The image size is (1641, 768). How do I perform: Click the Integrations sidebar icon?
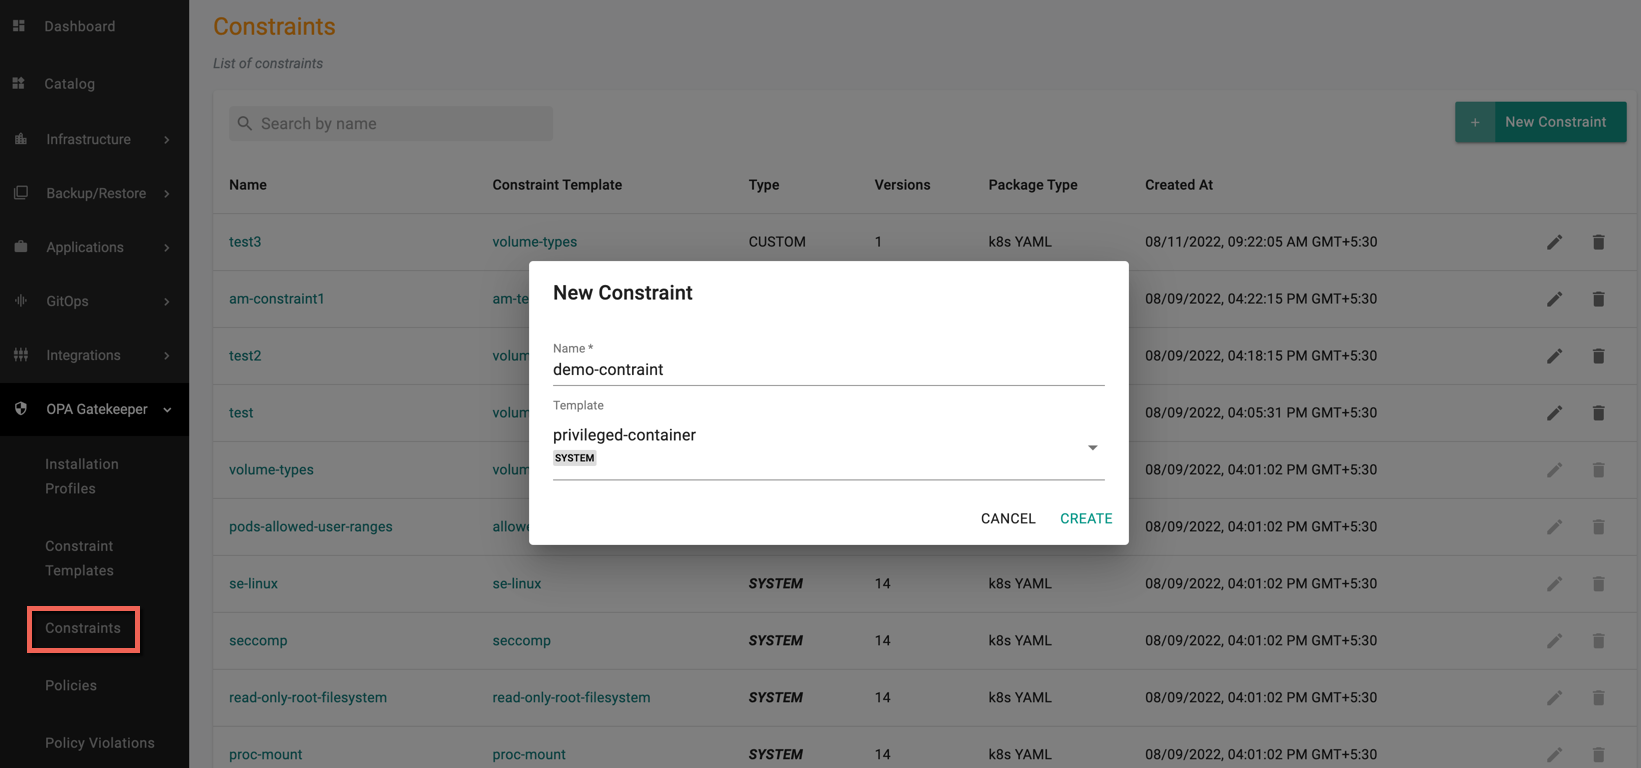(x=21, y=355)
